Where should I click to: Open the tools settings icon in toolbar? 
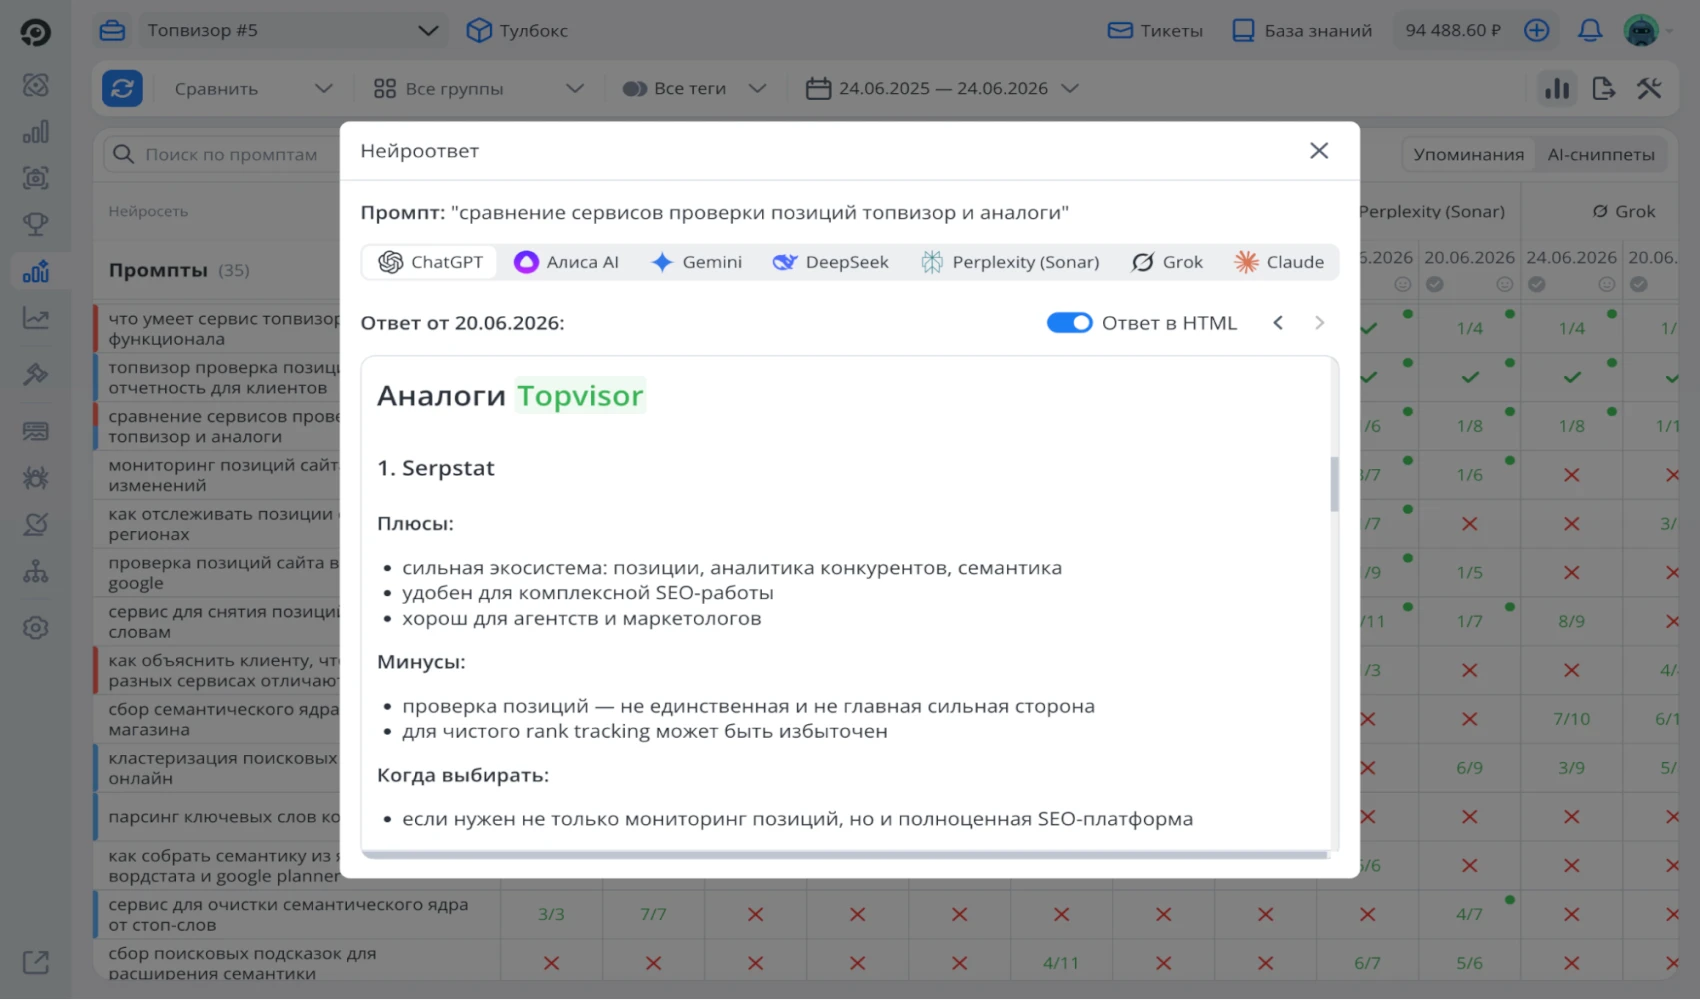[1649, 88]
